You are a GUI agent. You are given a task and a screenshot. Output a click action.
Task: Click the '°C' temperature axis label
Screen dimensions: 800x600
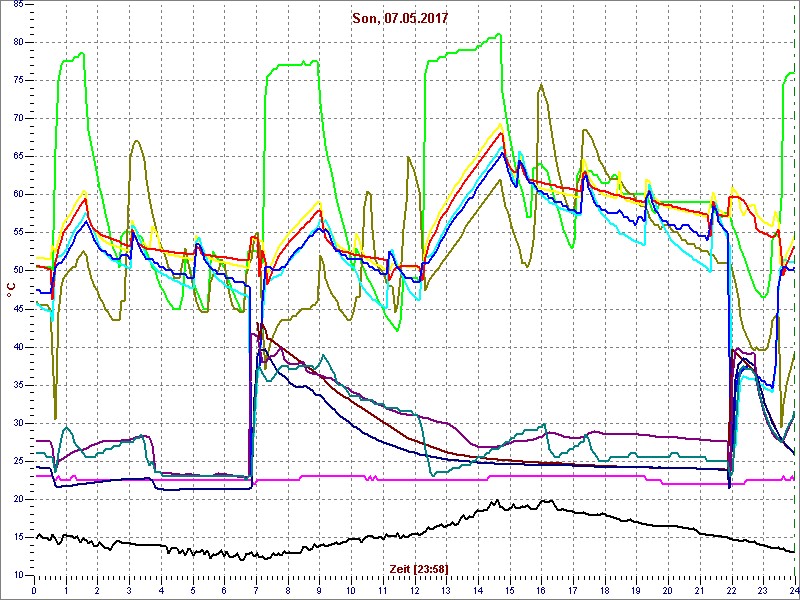11,291
